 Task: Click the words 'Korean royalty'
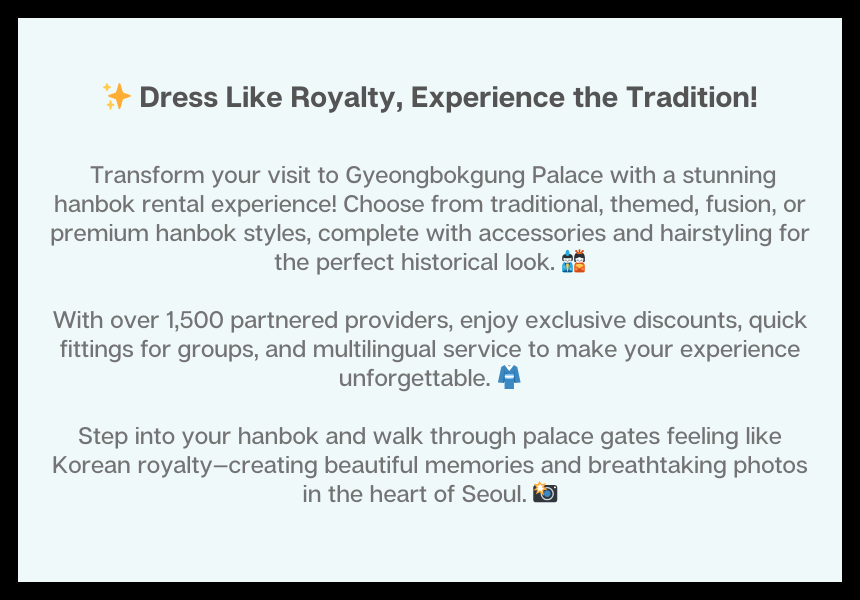(x=132, y=466)
